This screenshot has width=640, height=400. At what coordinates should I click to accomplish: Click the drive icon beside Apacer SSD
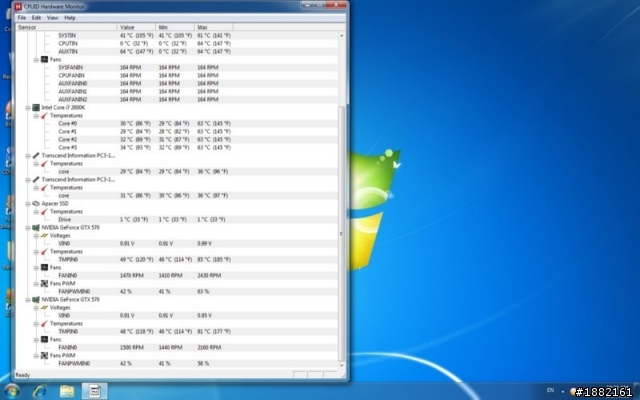(x=36, y=203)
